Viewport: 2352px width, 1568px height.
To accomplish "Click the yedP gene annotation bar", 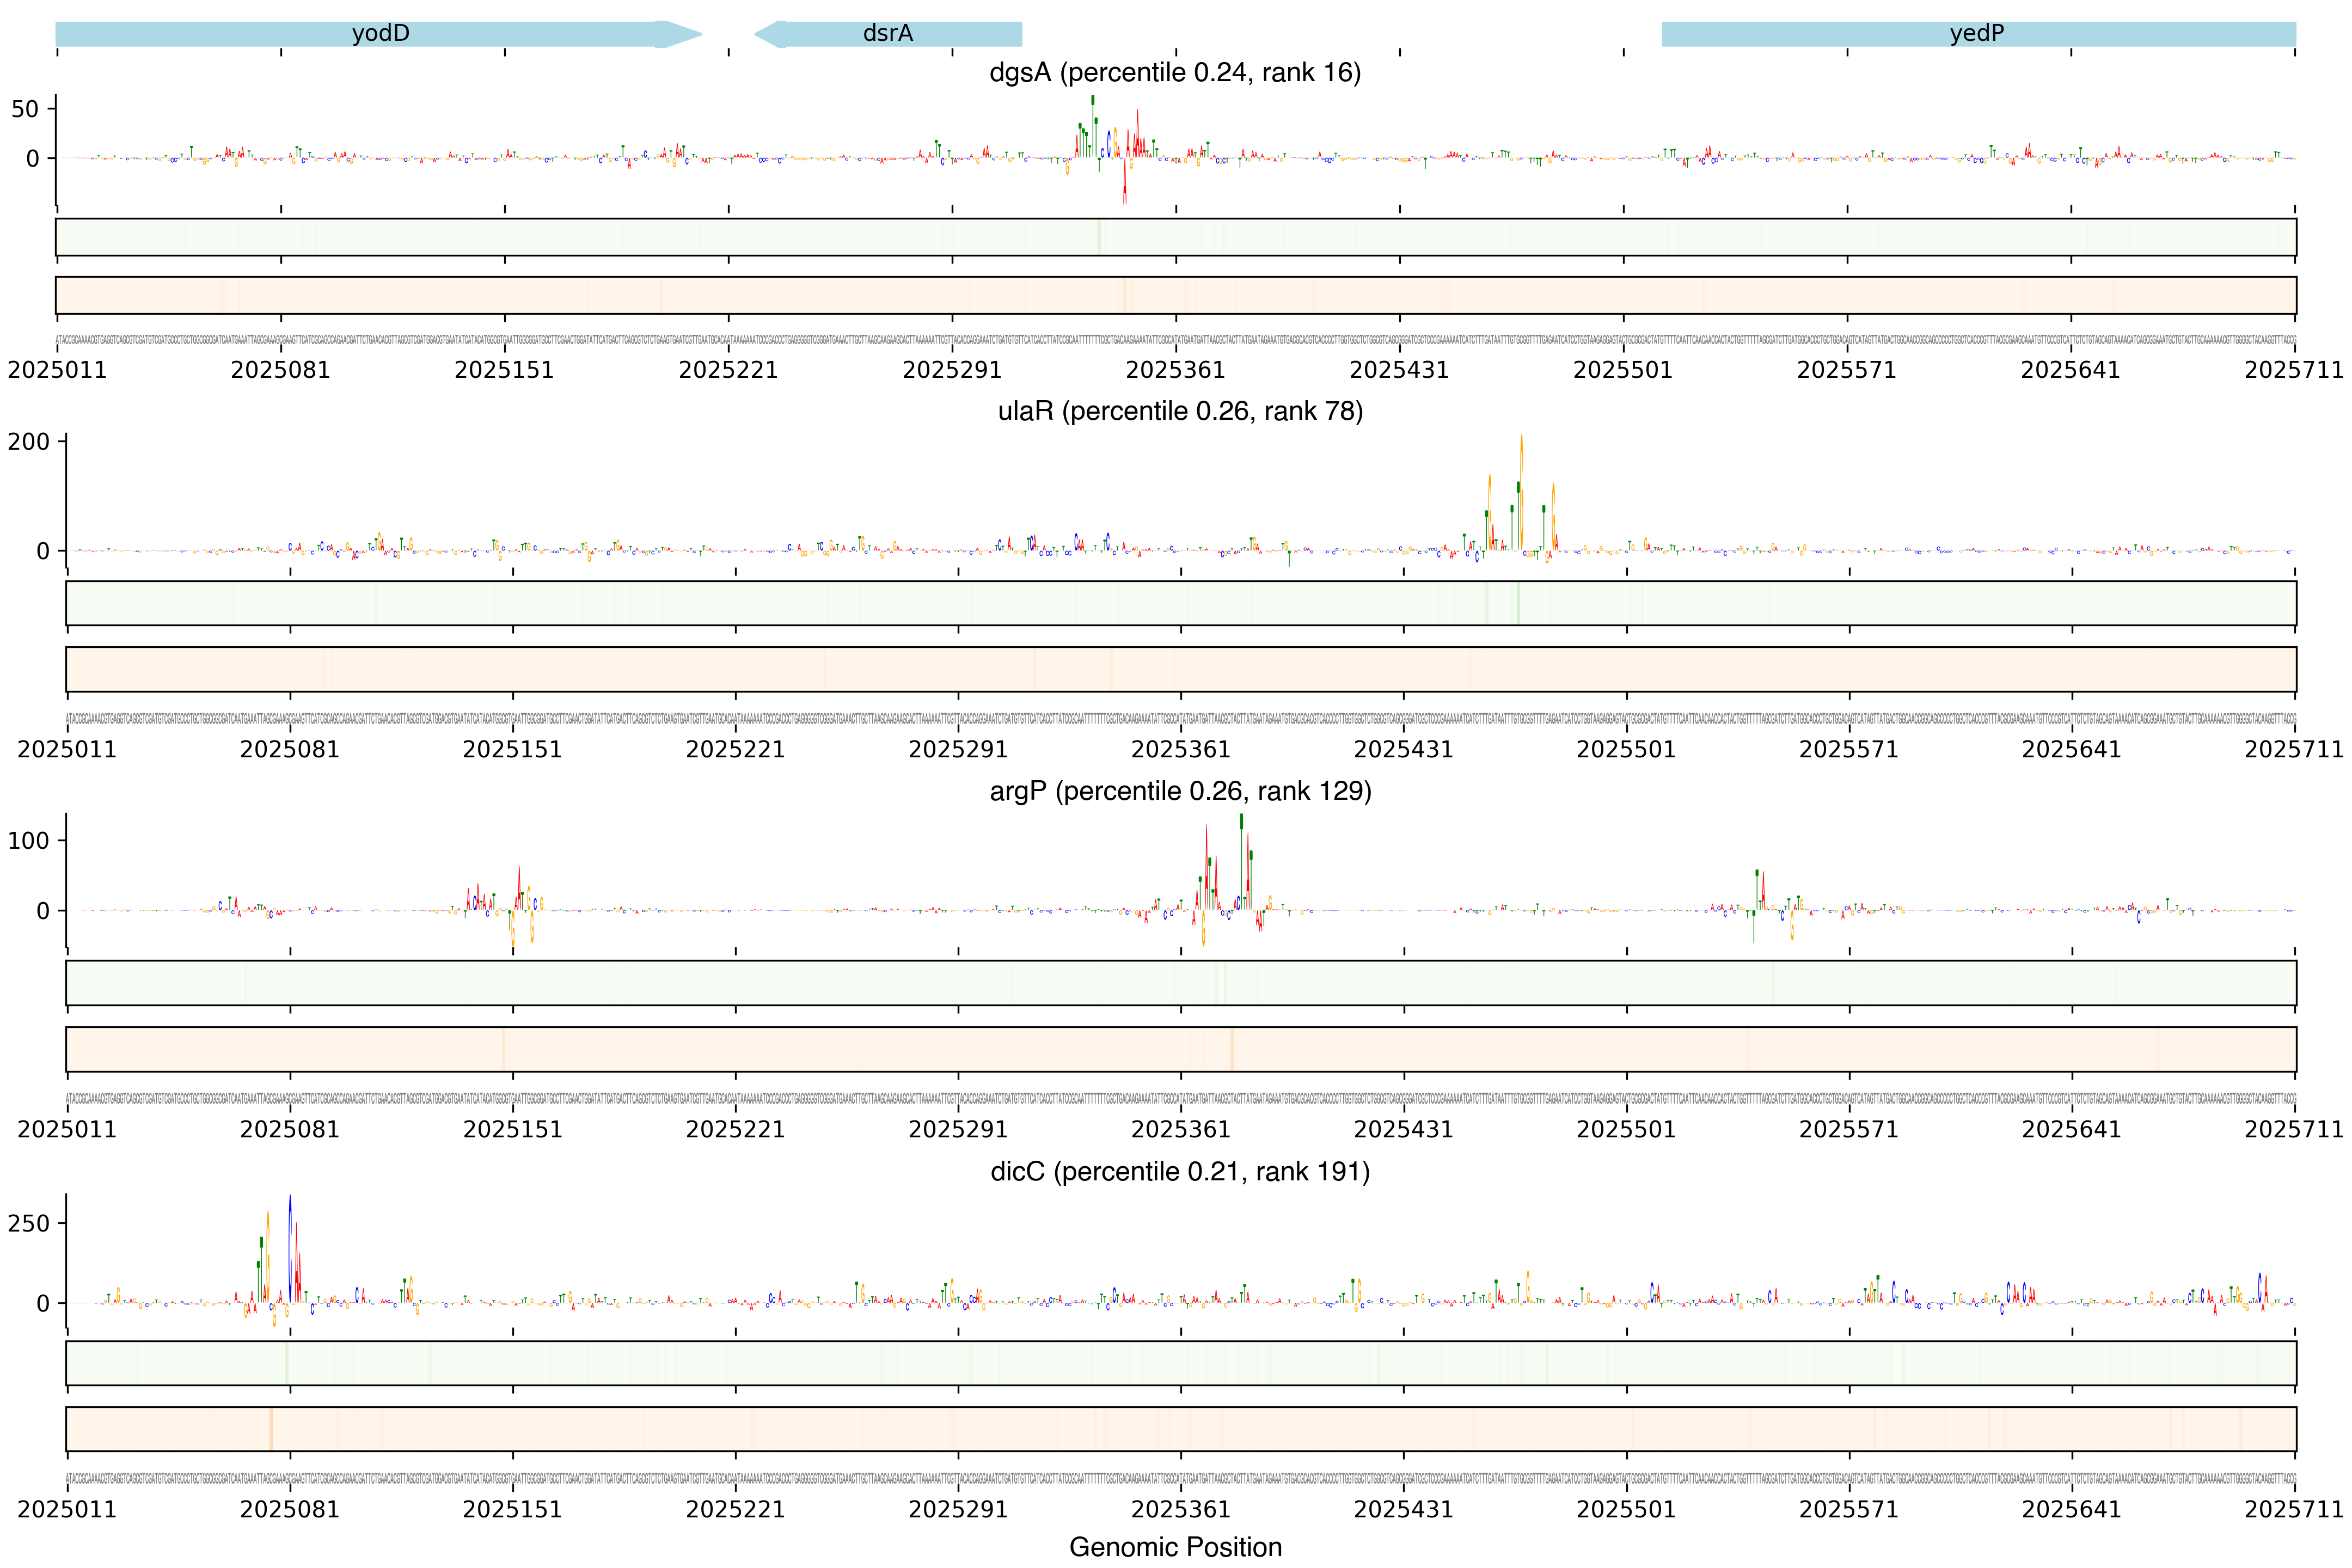I will 1977,34.
